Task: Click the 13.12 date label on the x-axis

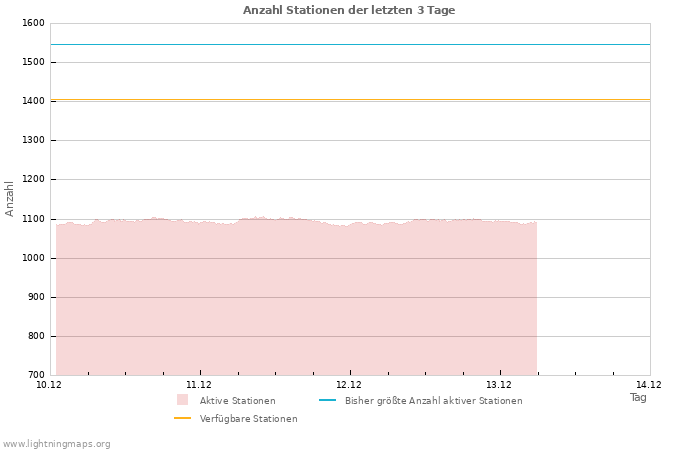Action: (499, 385)
